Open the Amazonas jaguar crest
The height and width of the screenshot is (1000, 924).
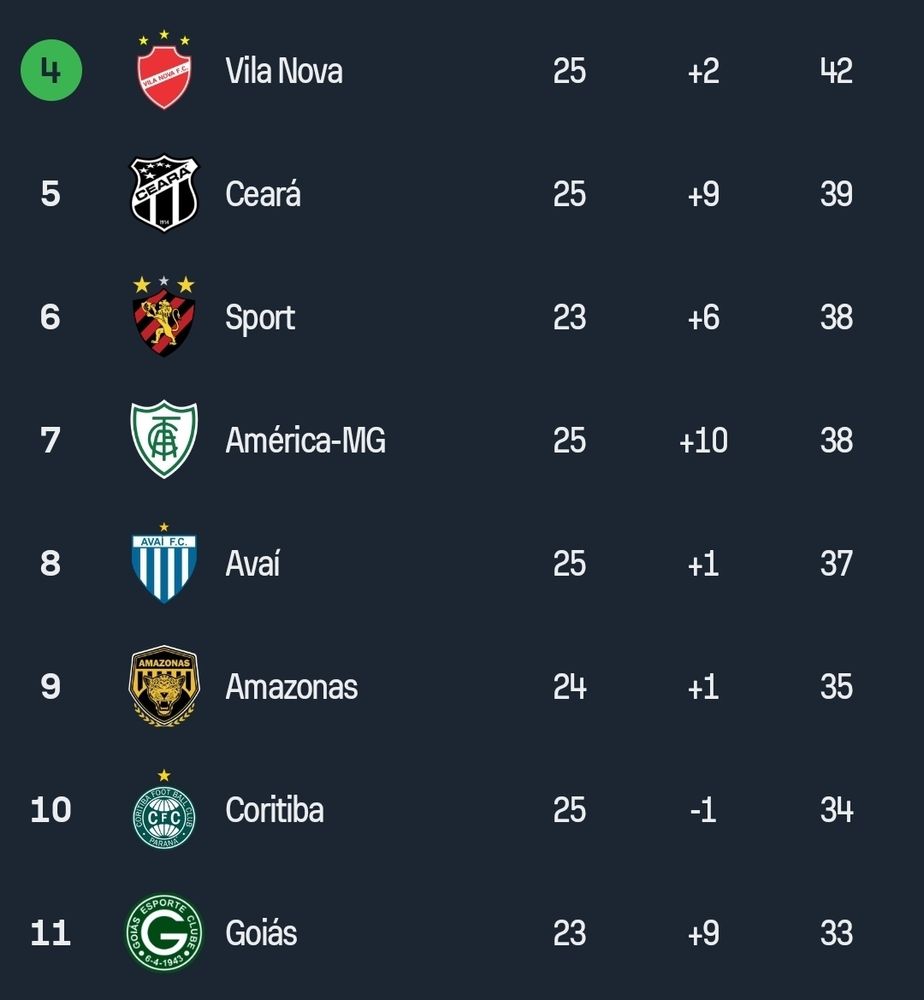(x=164, y=686)
